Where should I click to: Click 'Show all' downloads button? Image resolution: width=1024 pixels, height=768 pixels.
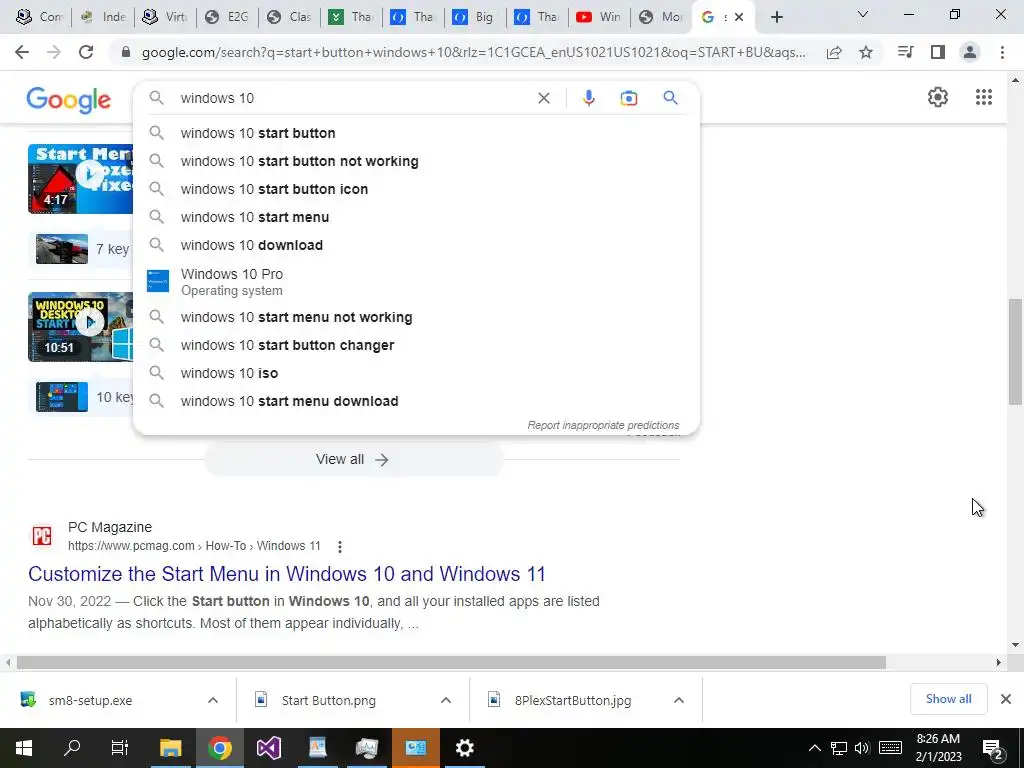(948, 699)
